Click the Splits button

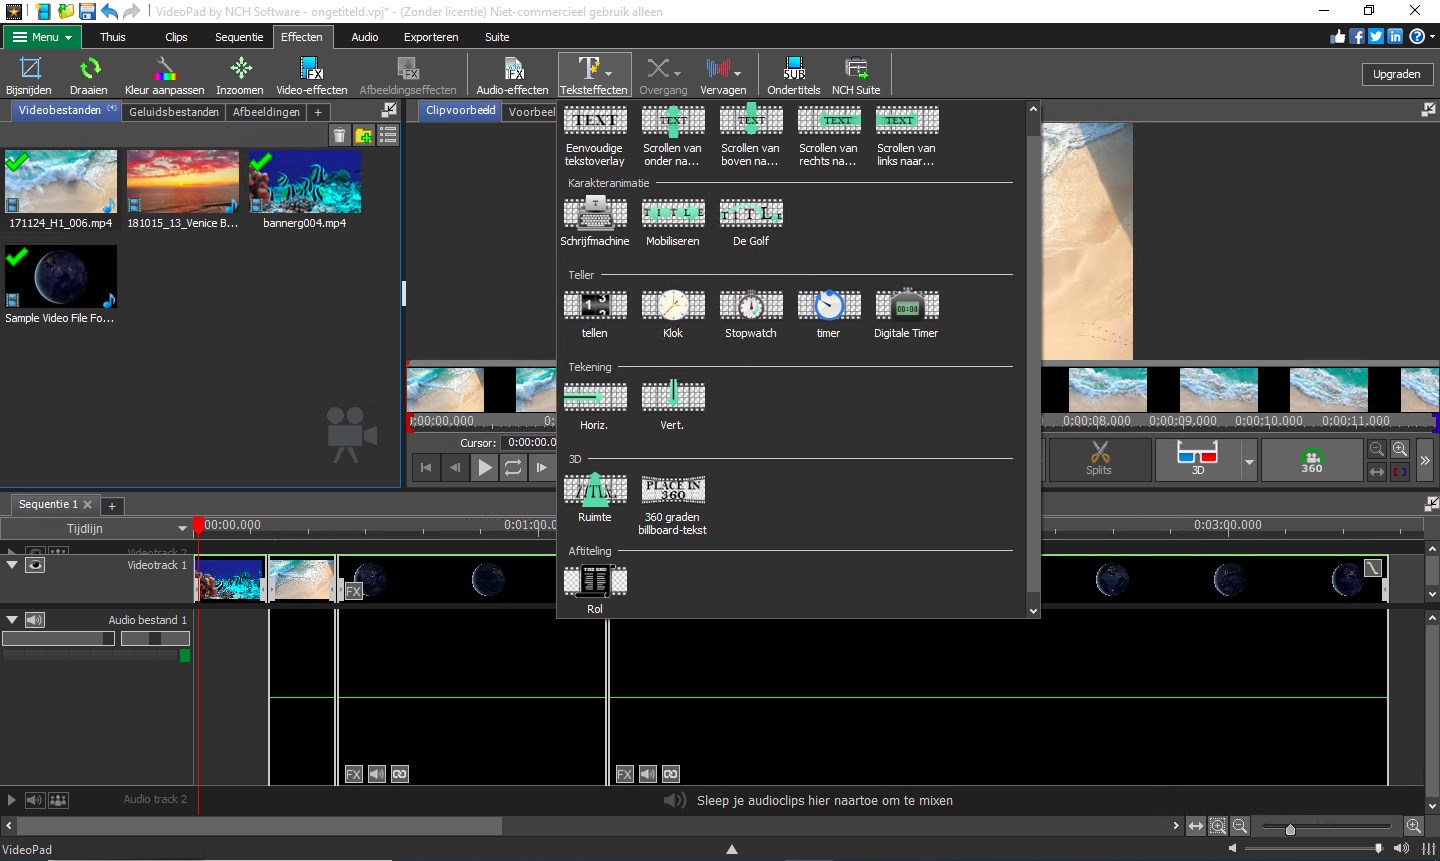pyautogui.click(x=1097, y=460)
